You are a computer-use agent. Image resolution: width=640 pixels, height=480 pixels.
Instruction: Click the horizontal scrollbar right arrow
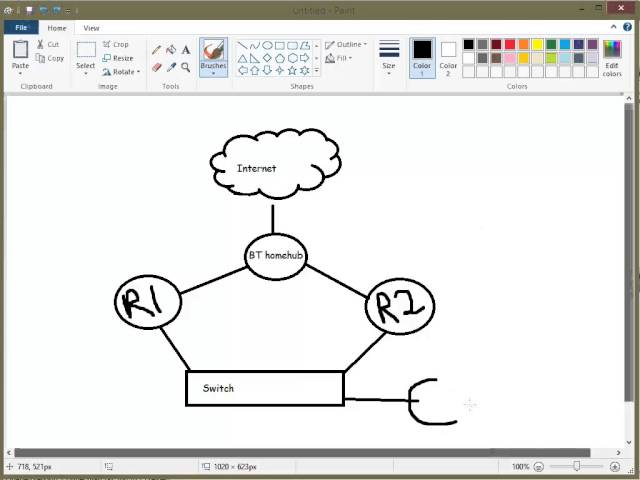pyautogui.click(x=619, y=452)
